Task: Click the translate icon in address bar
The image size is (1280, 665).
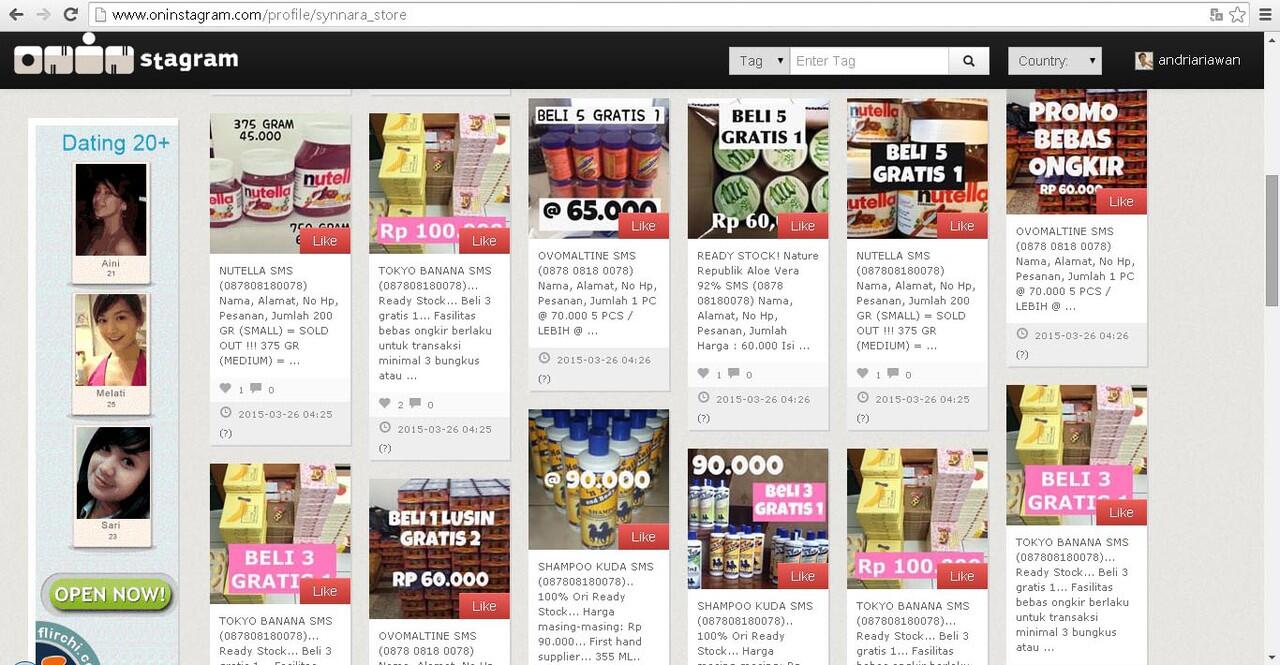Action: click(1216, 15)
